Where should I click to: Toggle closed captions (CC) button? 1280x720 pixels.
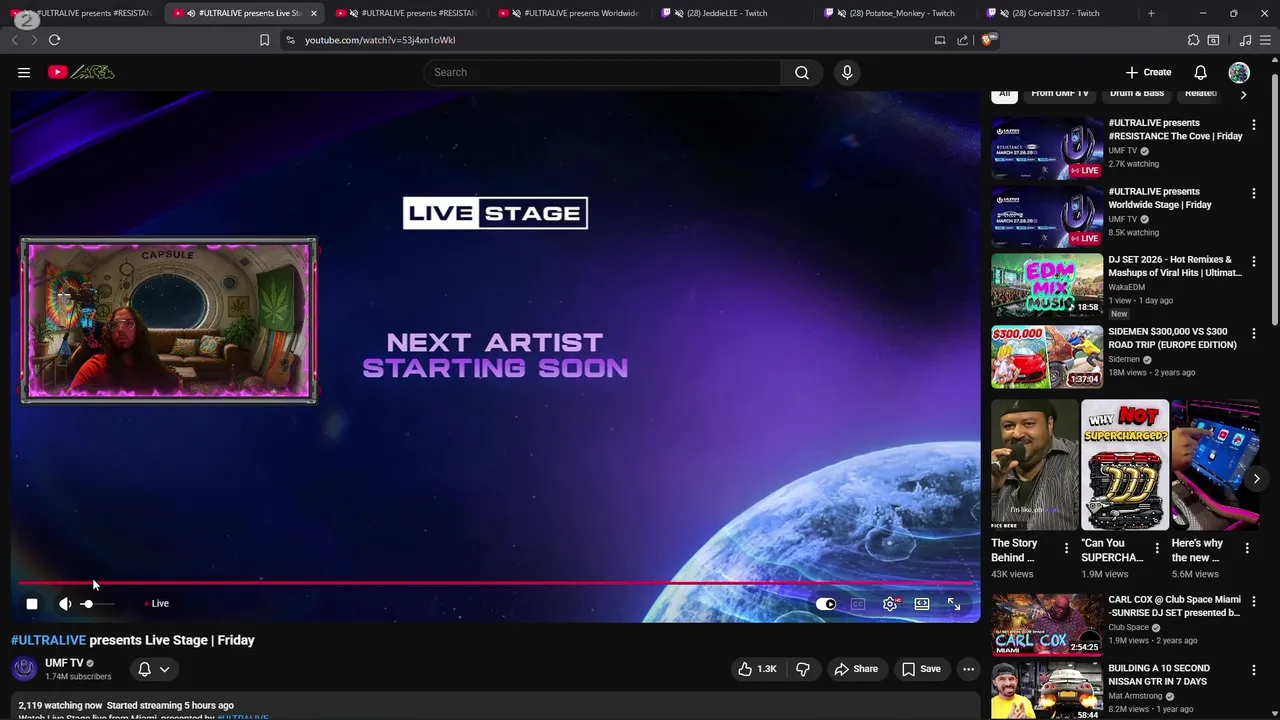click(858, 604)
